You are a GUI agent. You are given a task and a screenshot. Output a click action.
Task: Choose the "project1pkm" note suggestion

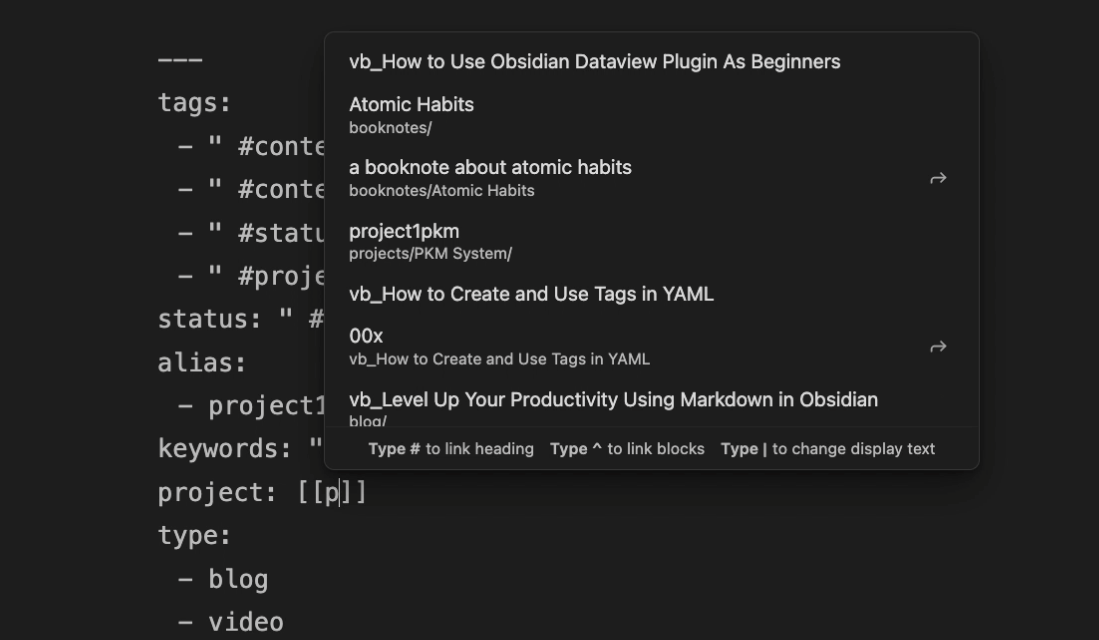tap(404, 231)
